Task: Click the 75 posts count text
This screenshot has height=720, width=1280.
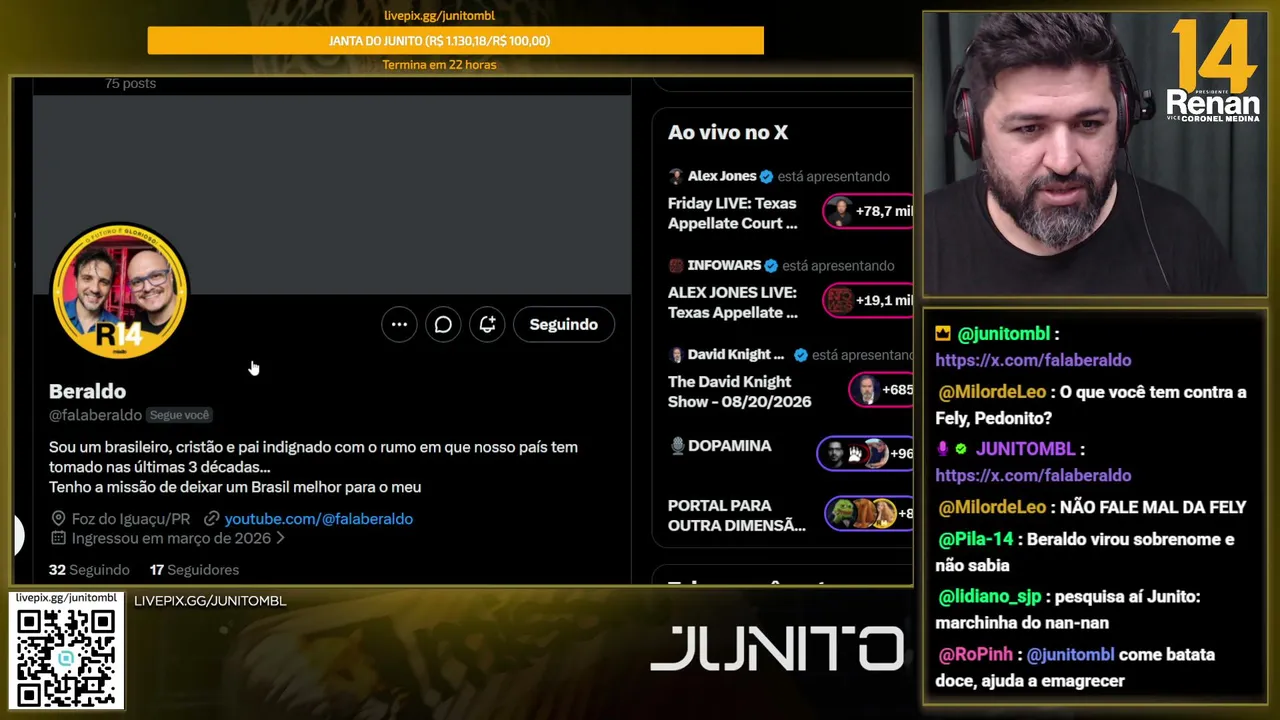Action: pyautogui.click(x=130, y=83)
